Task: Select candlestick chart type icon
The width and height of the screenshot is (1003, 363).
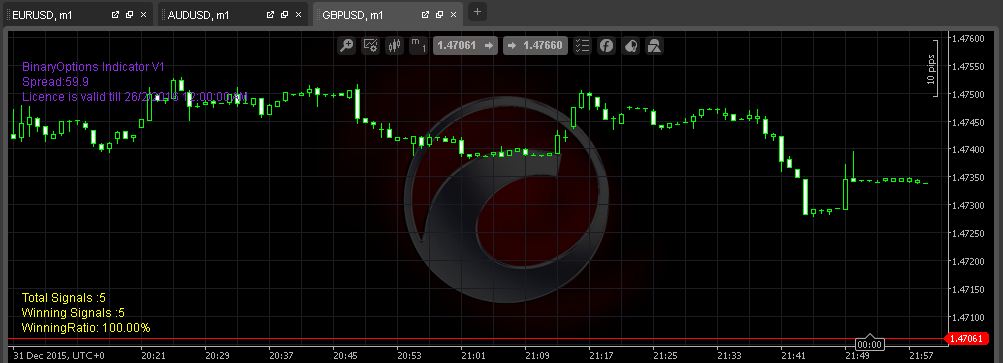Action: [394, 45]
